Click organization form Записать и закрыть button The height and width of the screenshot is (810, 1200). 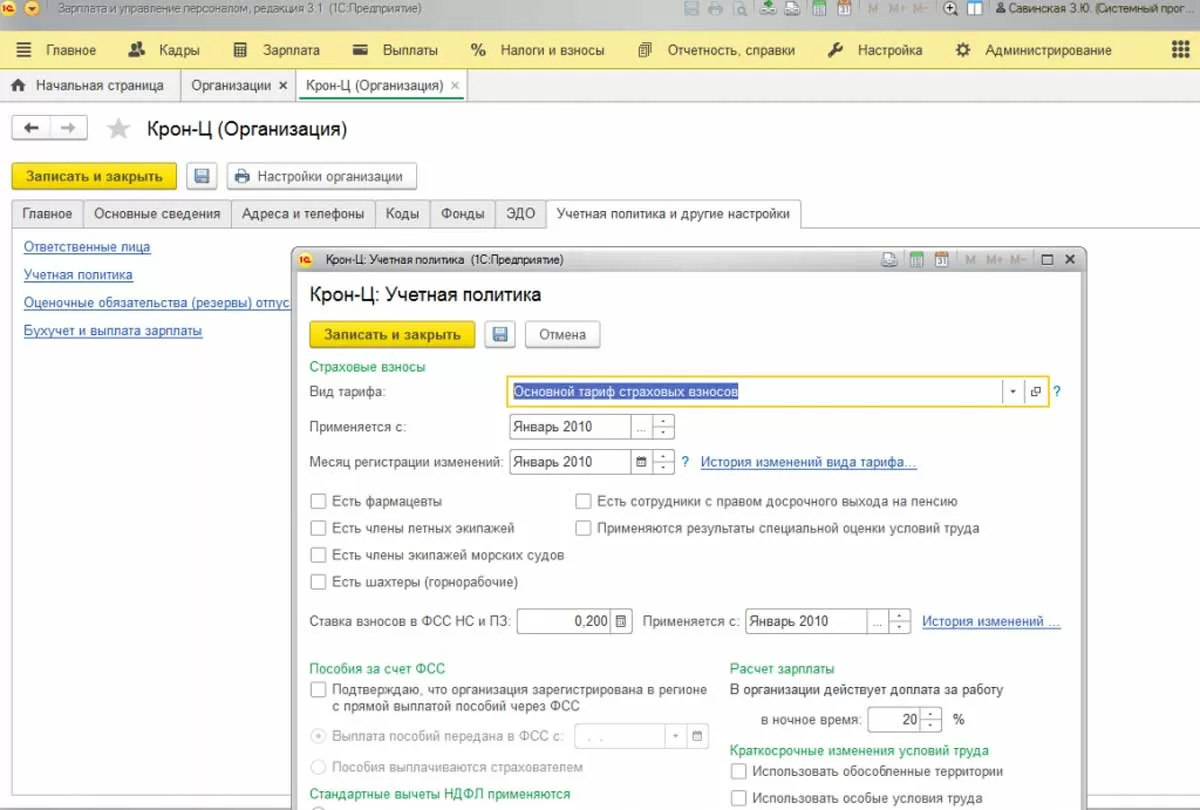[94, 176]
